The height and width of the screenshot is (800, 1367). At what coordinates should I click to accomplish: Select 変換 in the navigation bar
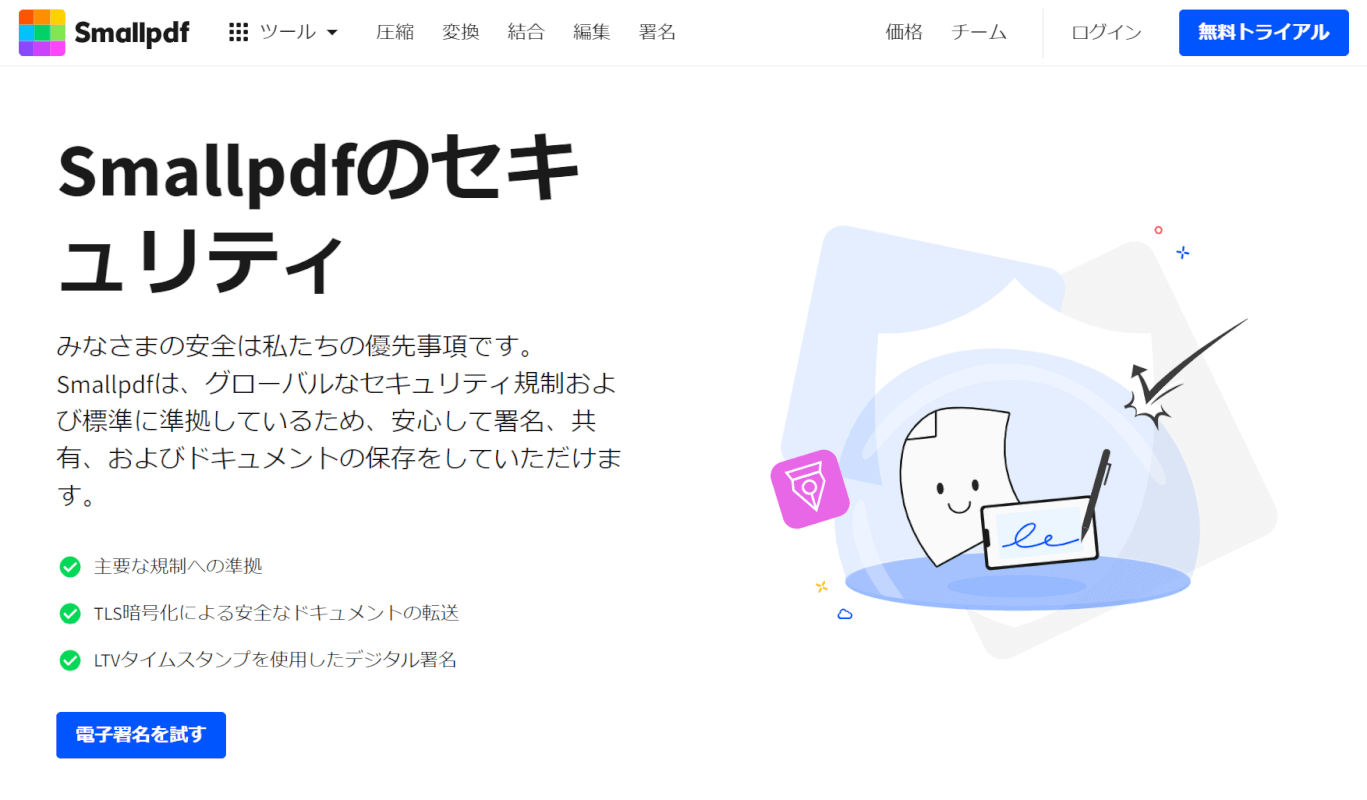[461, 32]
